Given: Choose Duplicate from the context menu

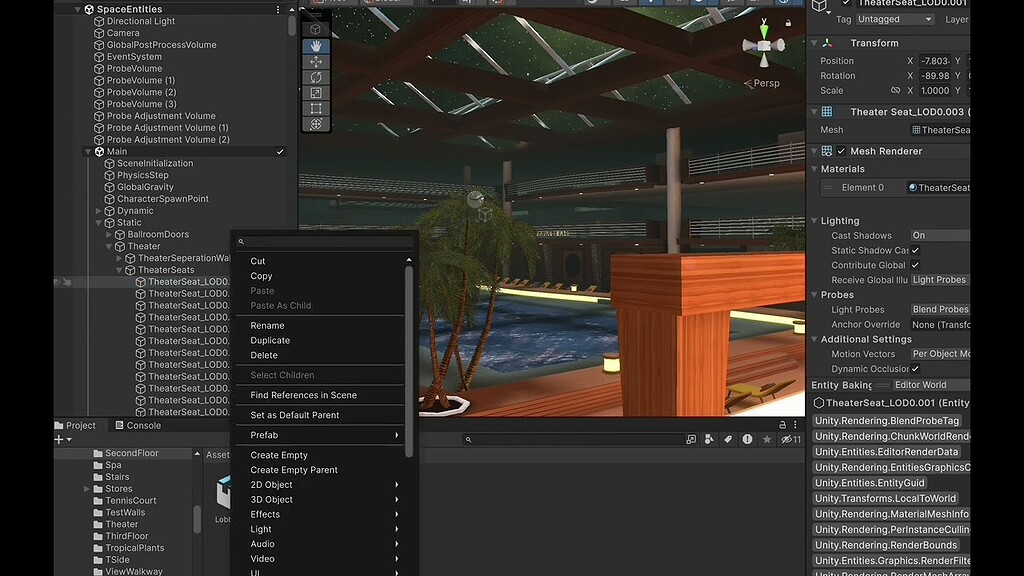Looking at the screenshot, I should [x=271, y=340].
